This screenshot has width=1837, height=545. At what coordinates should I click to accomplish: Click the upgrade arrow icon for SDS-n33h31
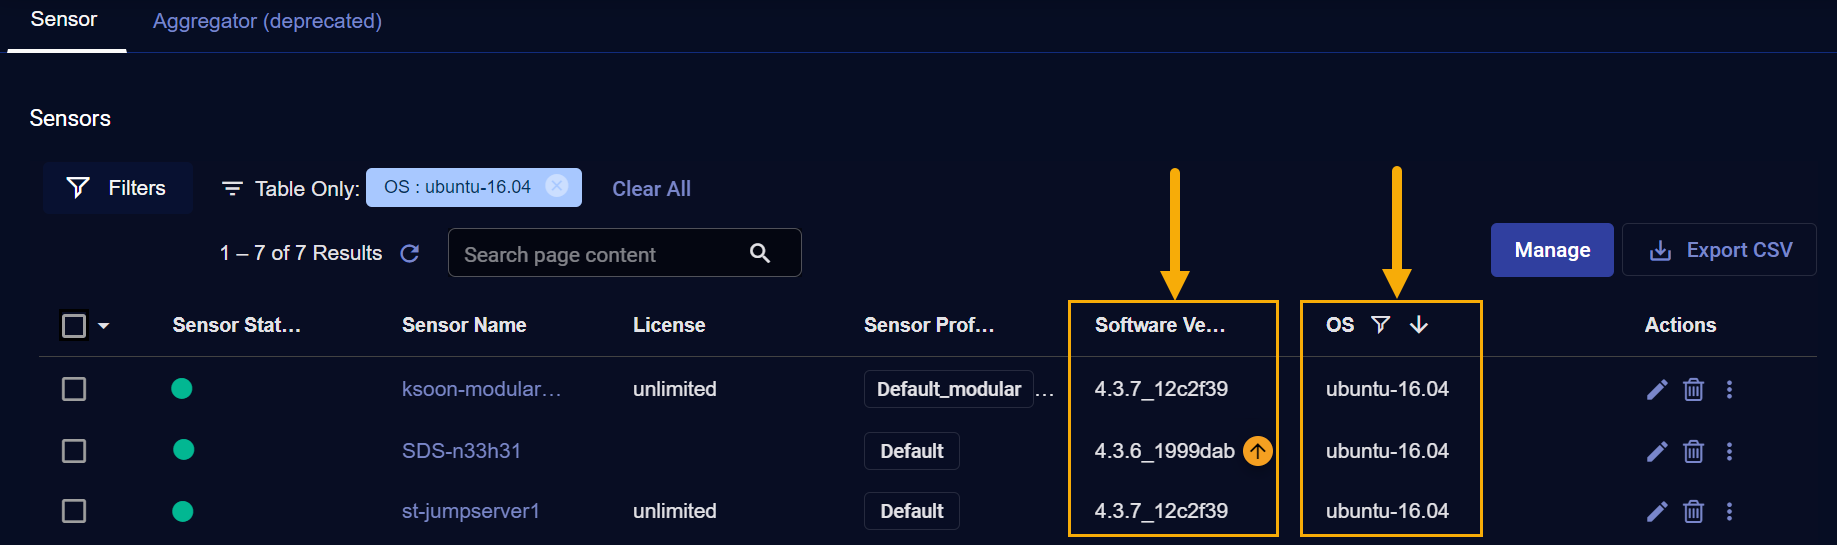[1257, 451]
